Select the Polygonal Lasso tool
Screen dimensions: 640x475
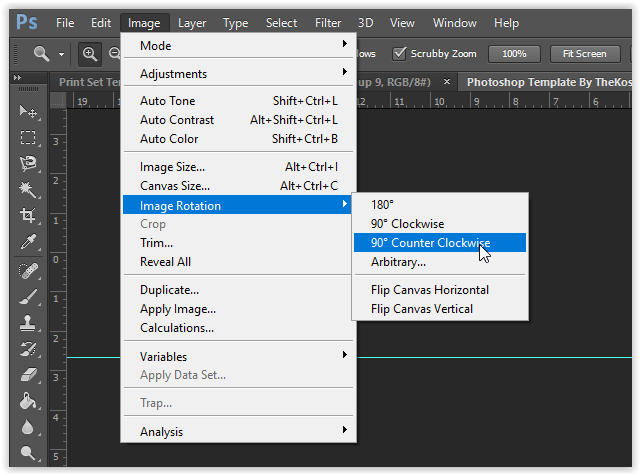(x=28, y=163)
